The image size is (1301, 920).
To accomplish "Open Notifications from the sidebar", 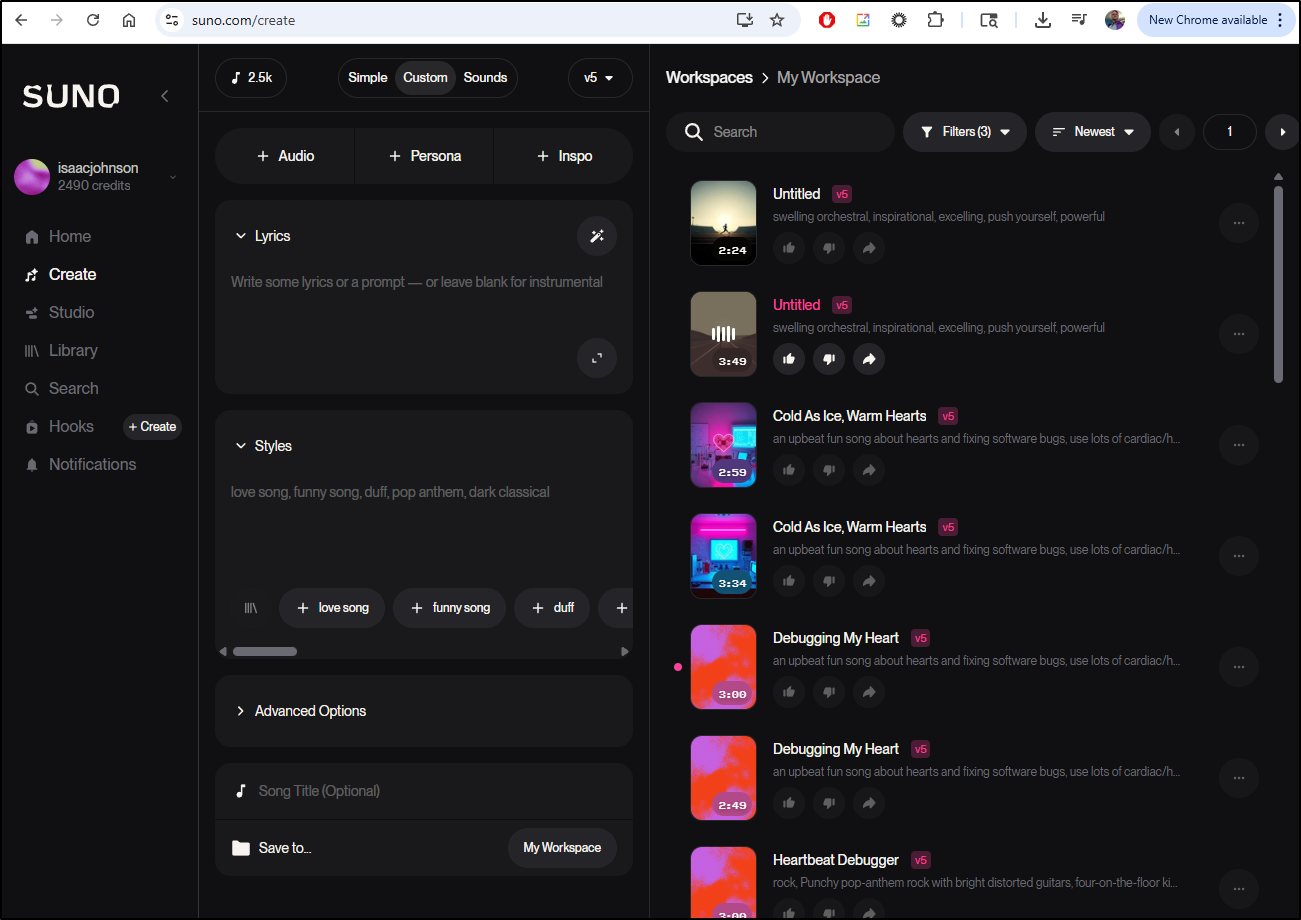I will click(x=92, y=464).
